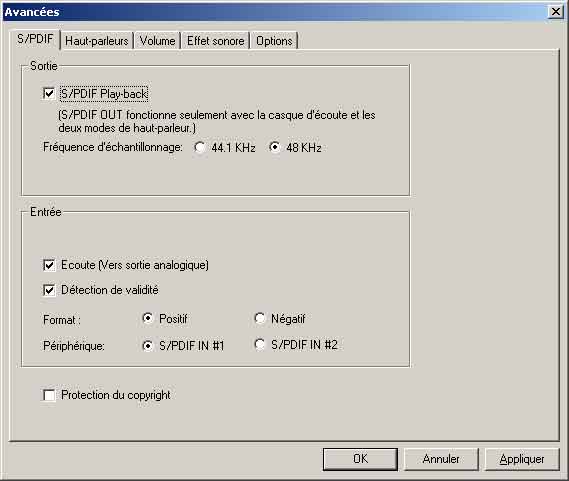Disable Détection de validité checkbox
569x481 pixels.
coord(49,290)
